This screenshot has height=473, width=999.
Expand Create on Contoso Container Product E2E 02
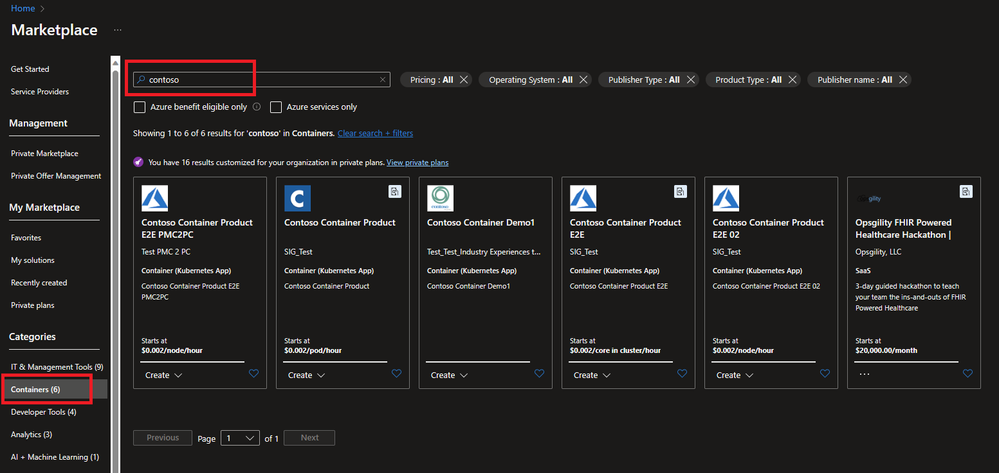pos(735,375)
